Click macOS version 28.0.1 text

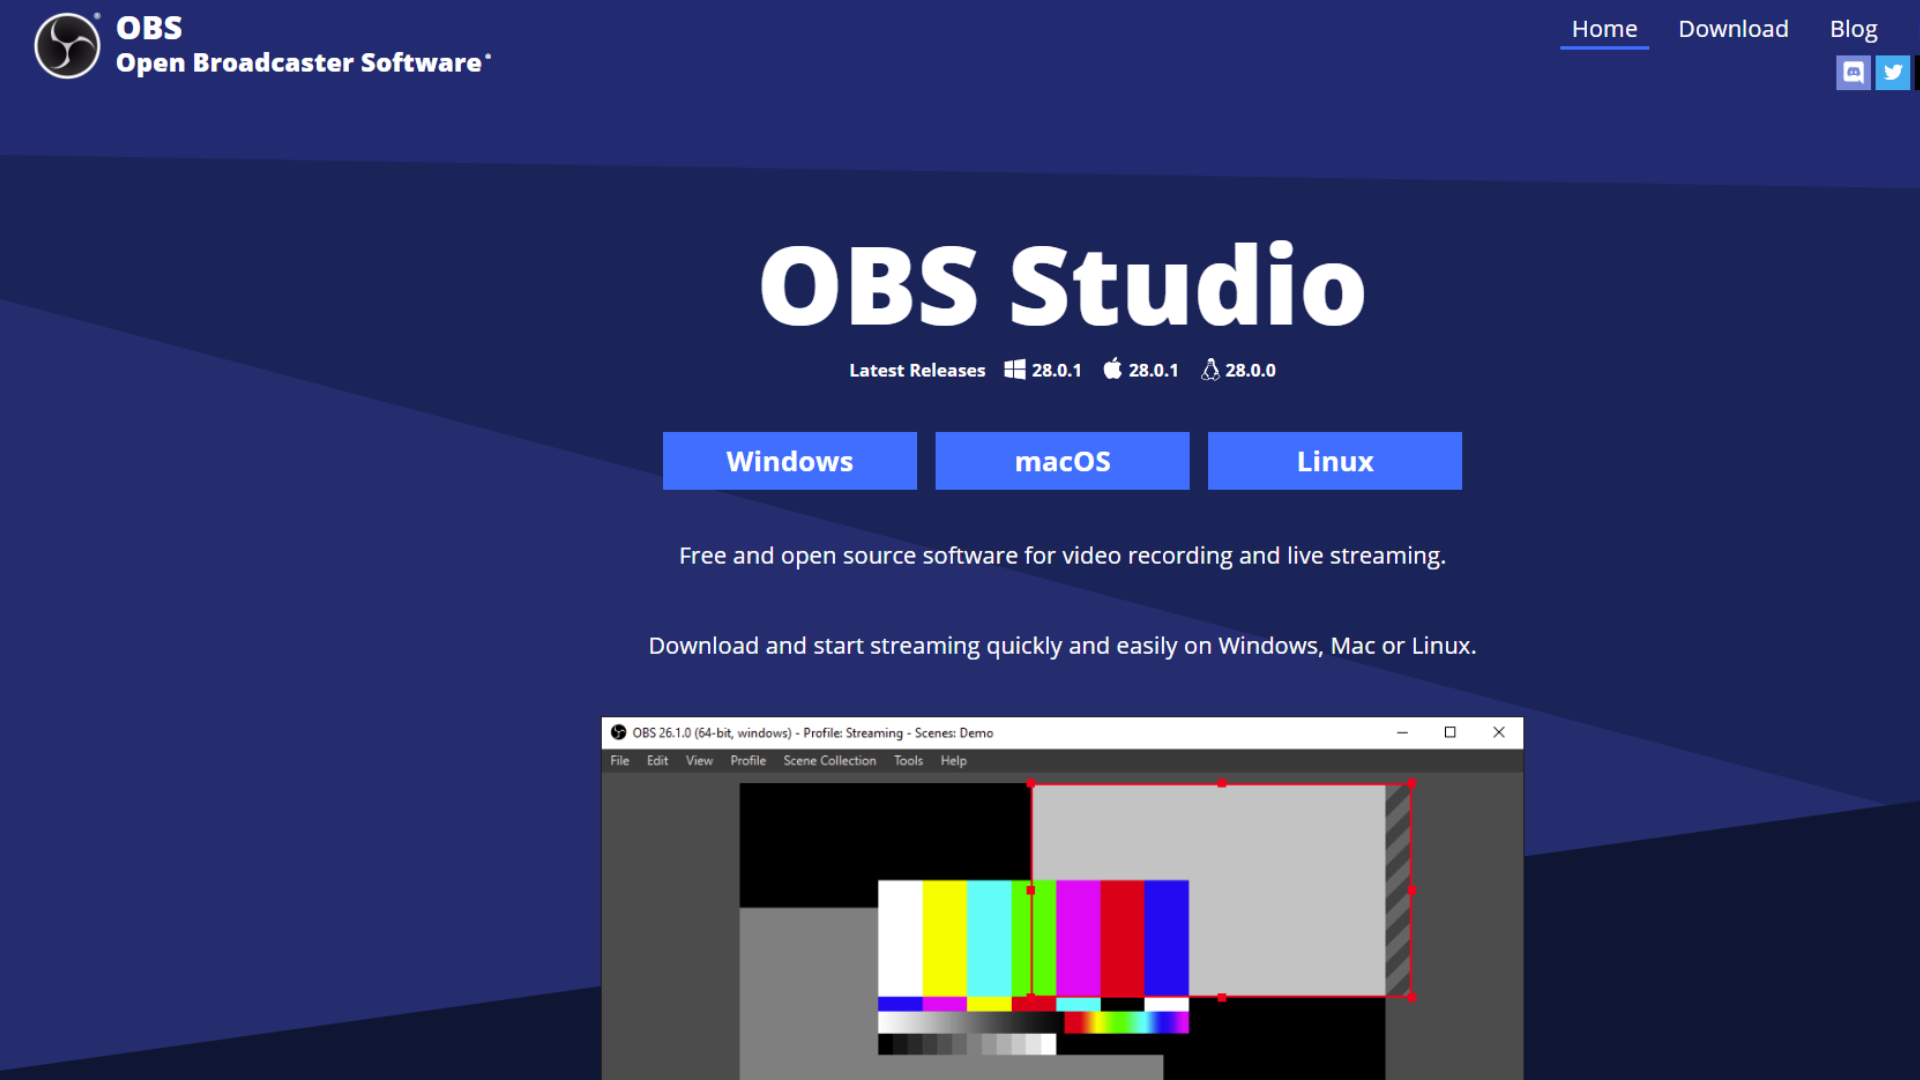pos(1153,370)
